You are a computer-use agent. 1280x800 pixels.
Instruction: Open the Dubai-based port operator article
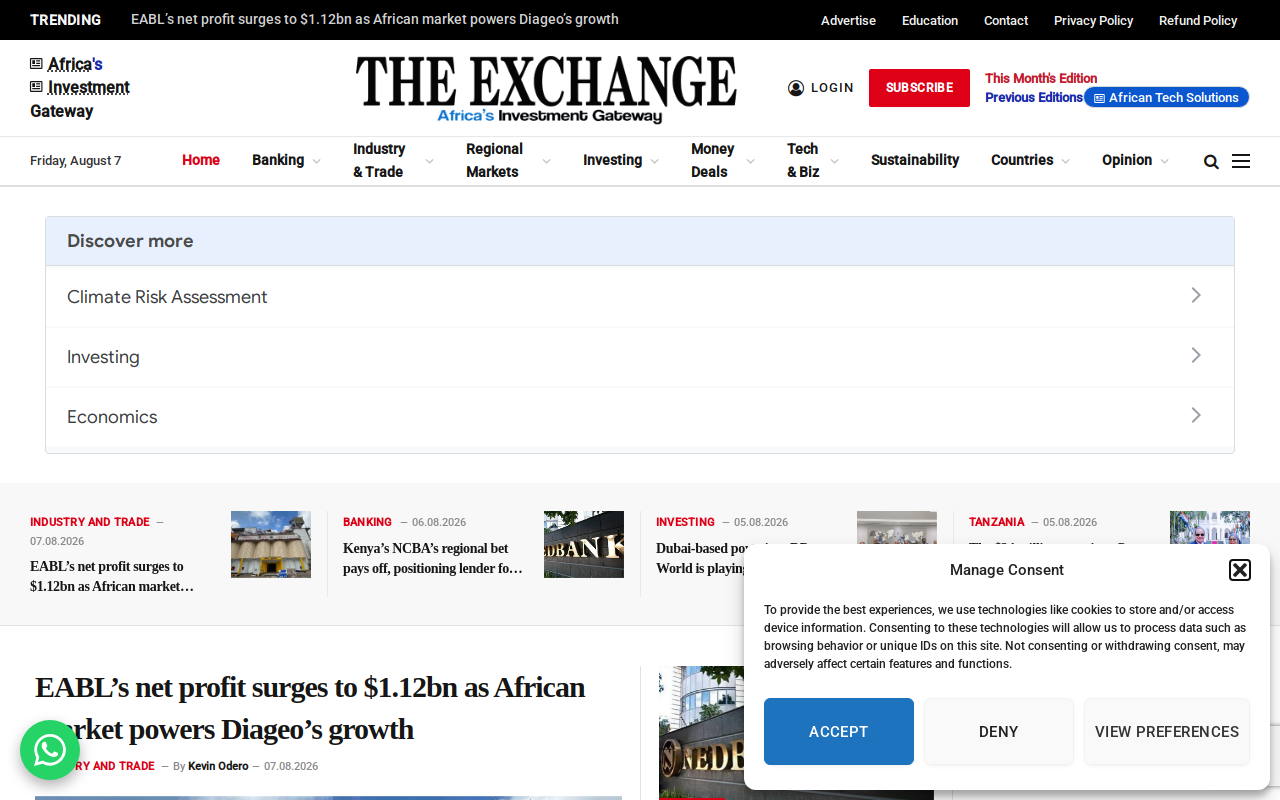700,558
